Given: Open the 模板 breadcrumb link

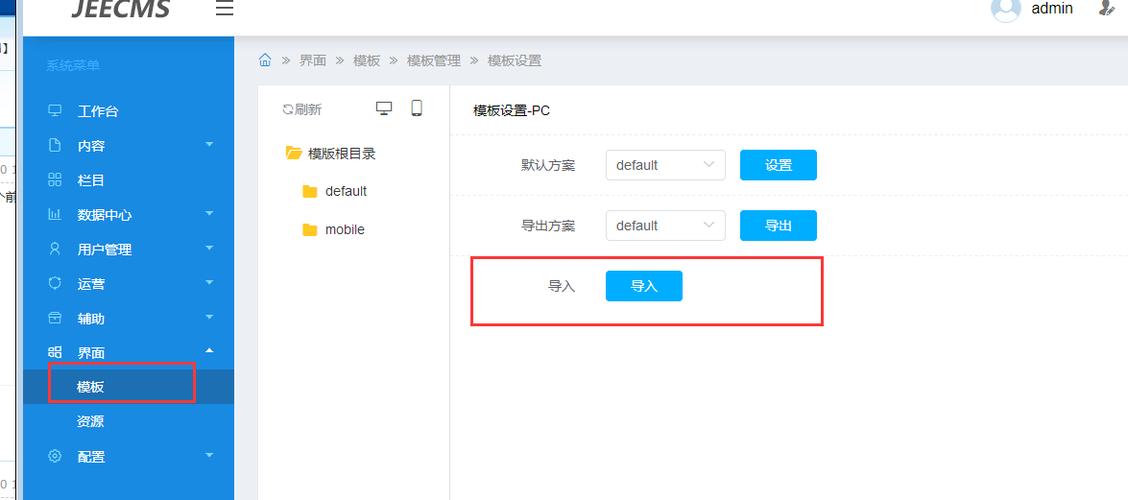Looking at the screenshot, I should click(x=366, y=60).
